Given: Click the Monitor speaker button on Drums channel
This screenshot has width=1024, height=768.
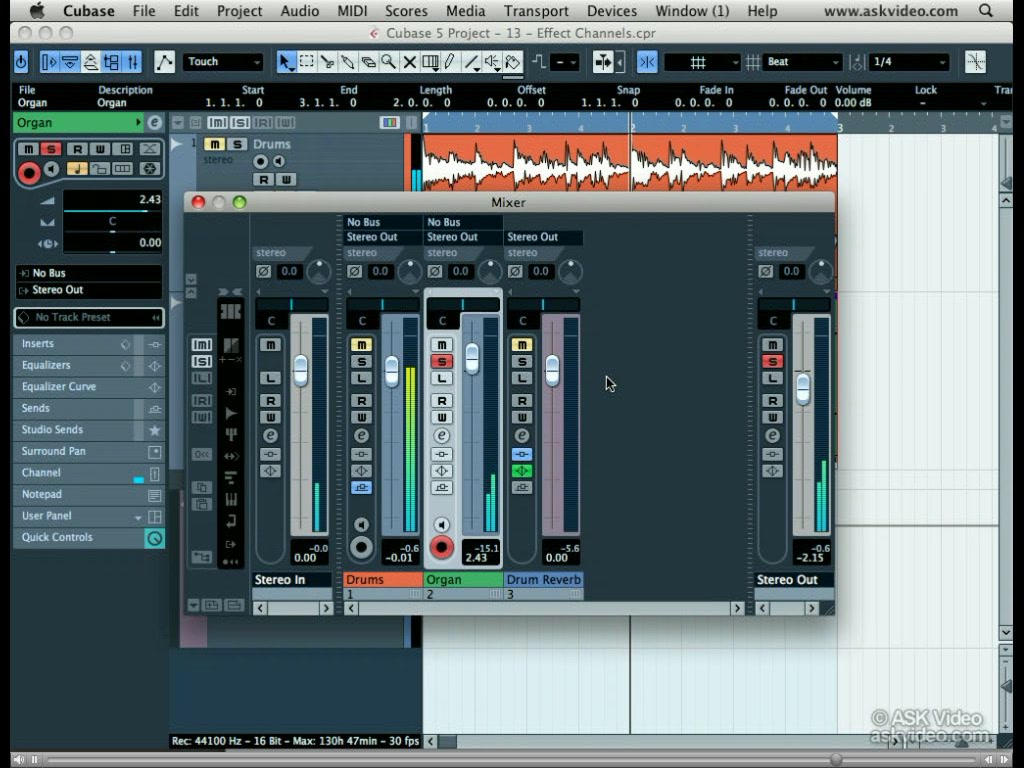Looking at the screenshot, I should point(361,525).
